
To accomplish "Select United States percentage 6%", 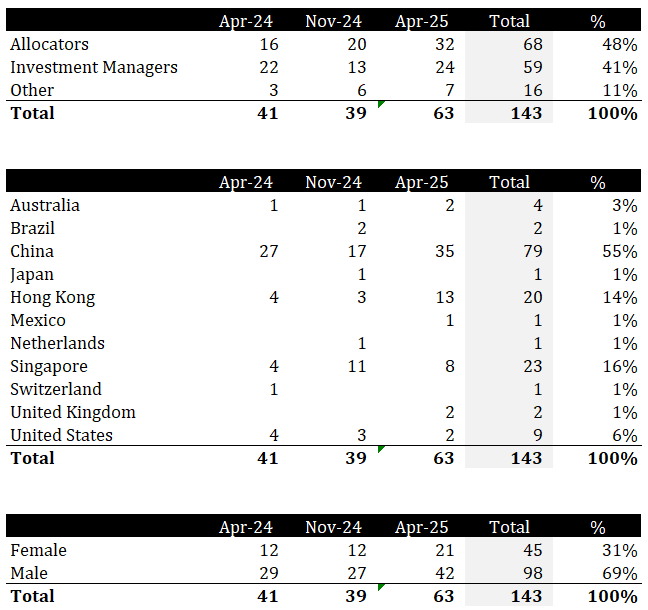I will [625, 435].
